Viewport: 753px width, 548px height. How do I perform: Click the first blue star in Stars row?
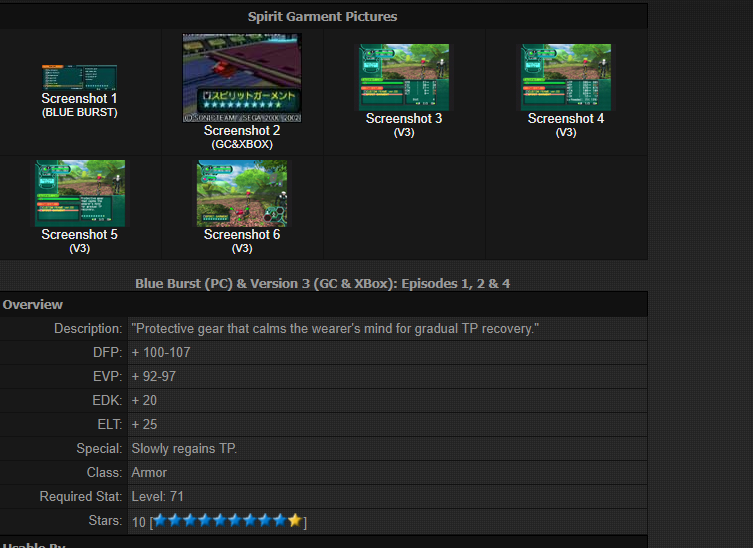click(x=160, y=520)
